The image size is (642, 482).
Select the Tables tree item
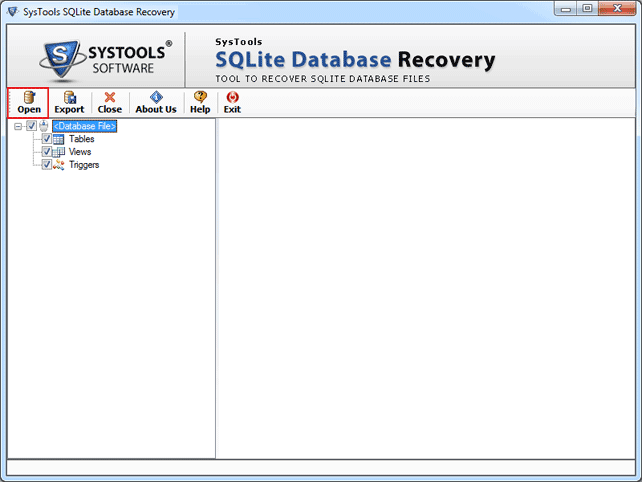[81, 139]
